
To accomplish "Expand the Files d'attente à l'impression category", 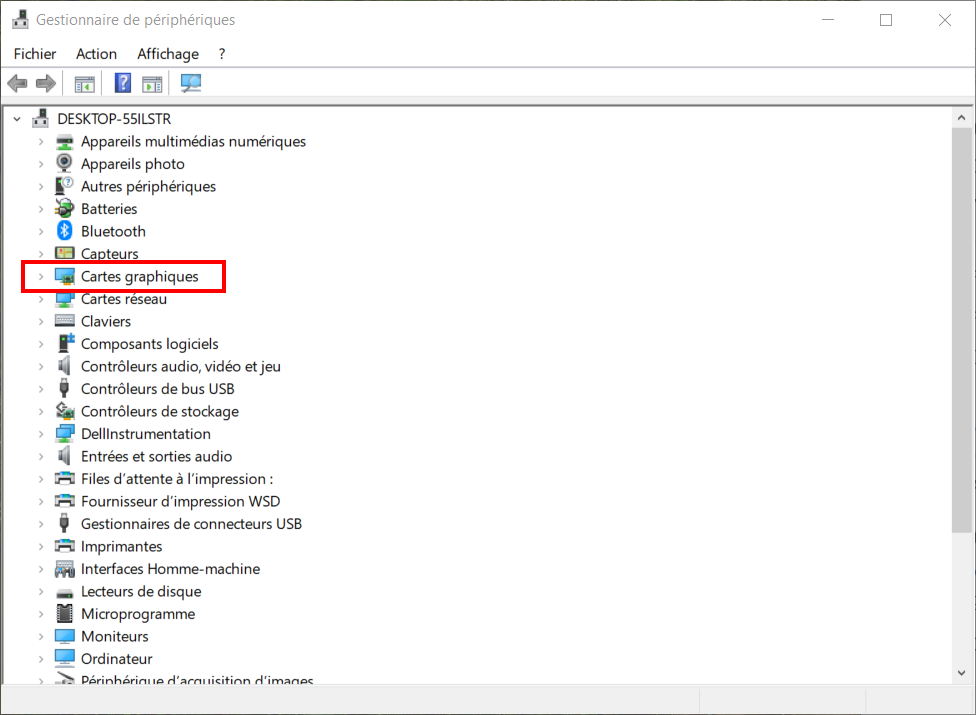I will pyautogui.click(x=41, y=479).
